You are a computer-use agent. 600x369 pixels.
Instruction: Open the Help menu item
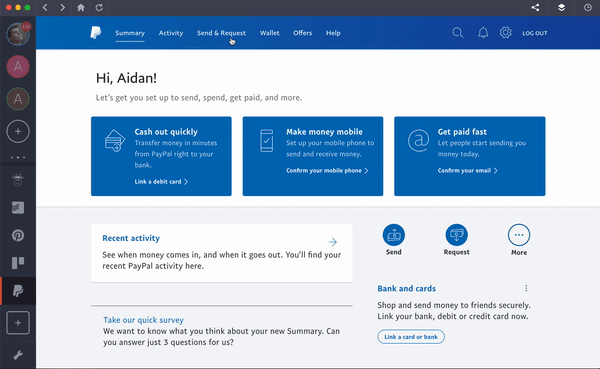pos(333,33)
